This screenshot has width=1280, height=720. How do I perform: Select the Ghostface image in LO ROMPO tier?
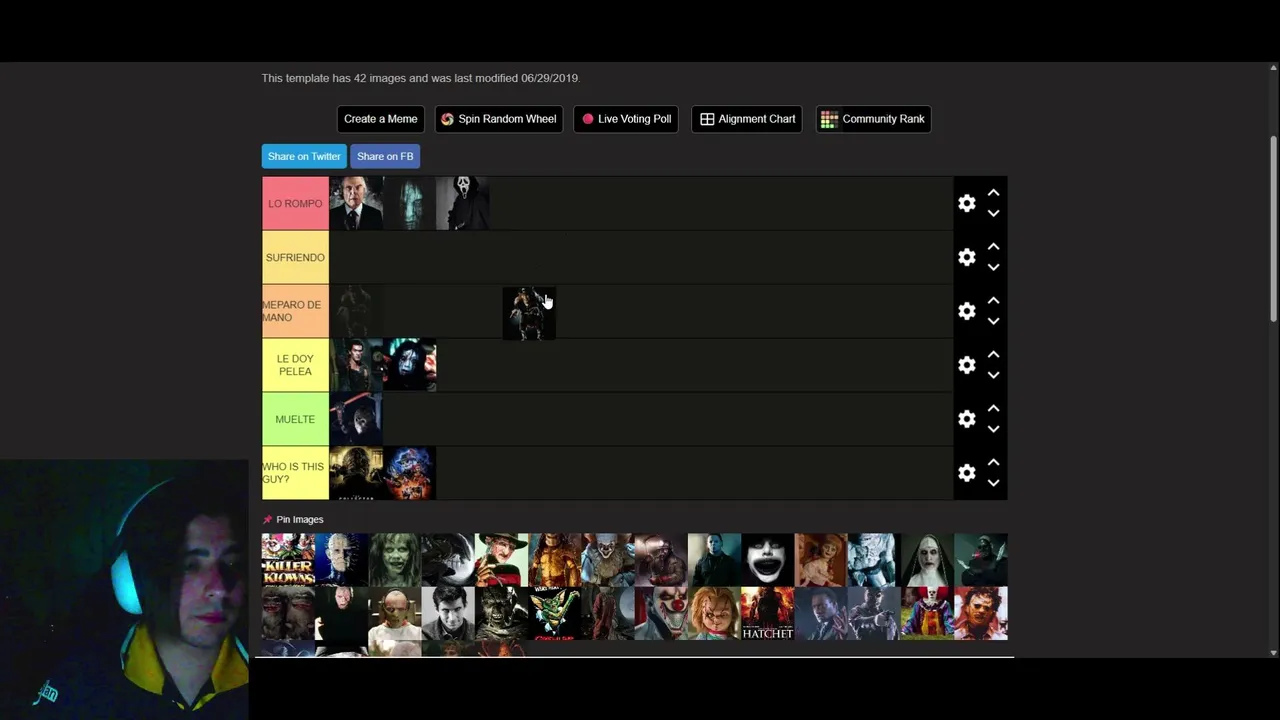pos(463,203)
